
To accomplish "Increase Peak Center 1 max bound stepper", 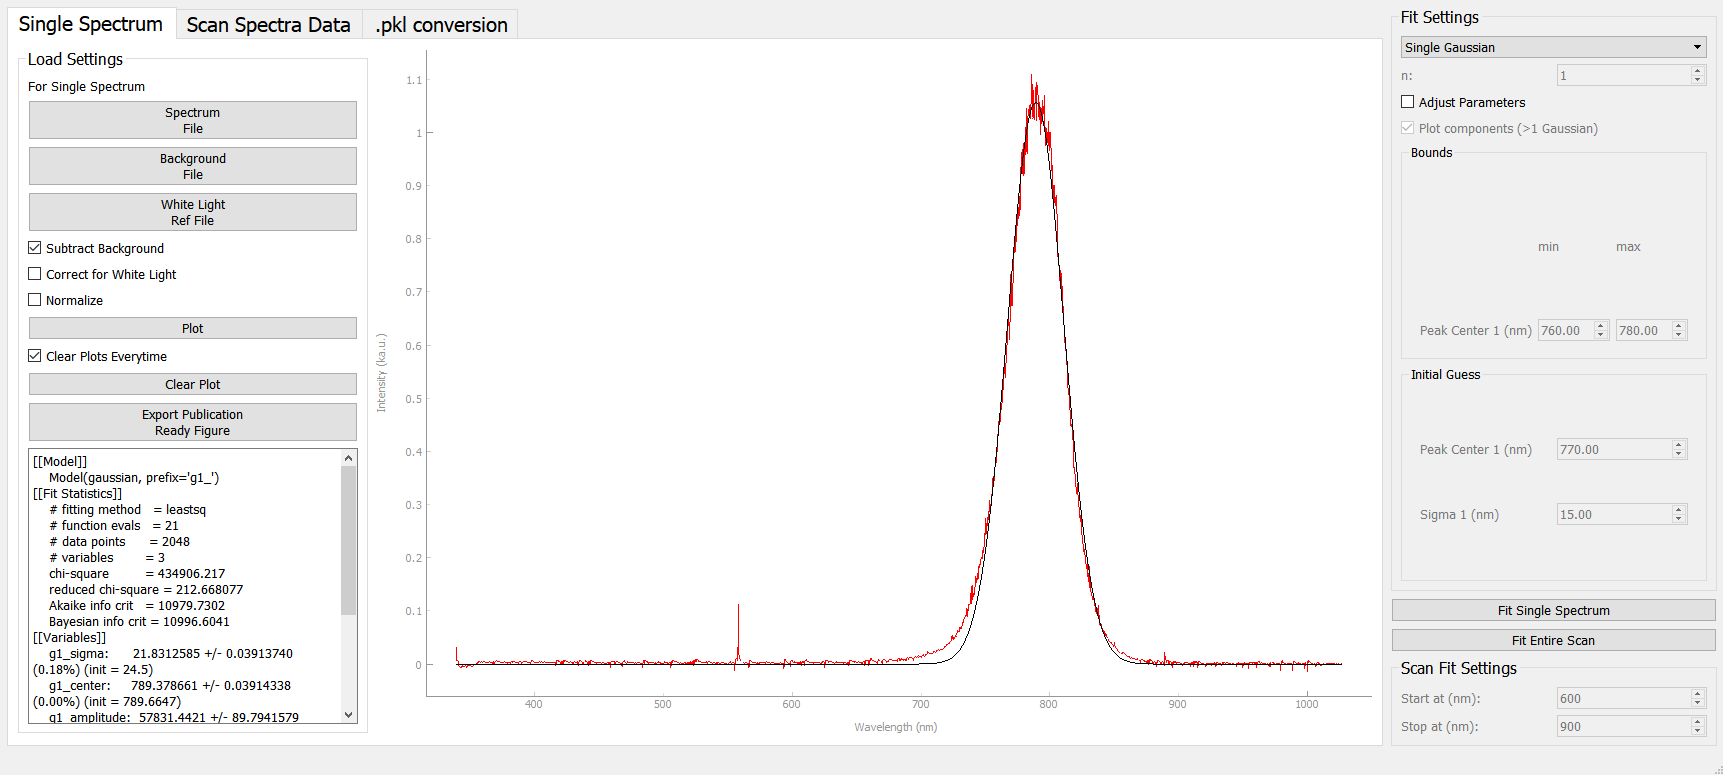I will click(1679, 325).
